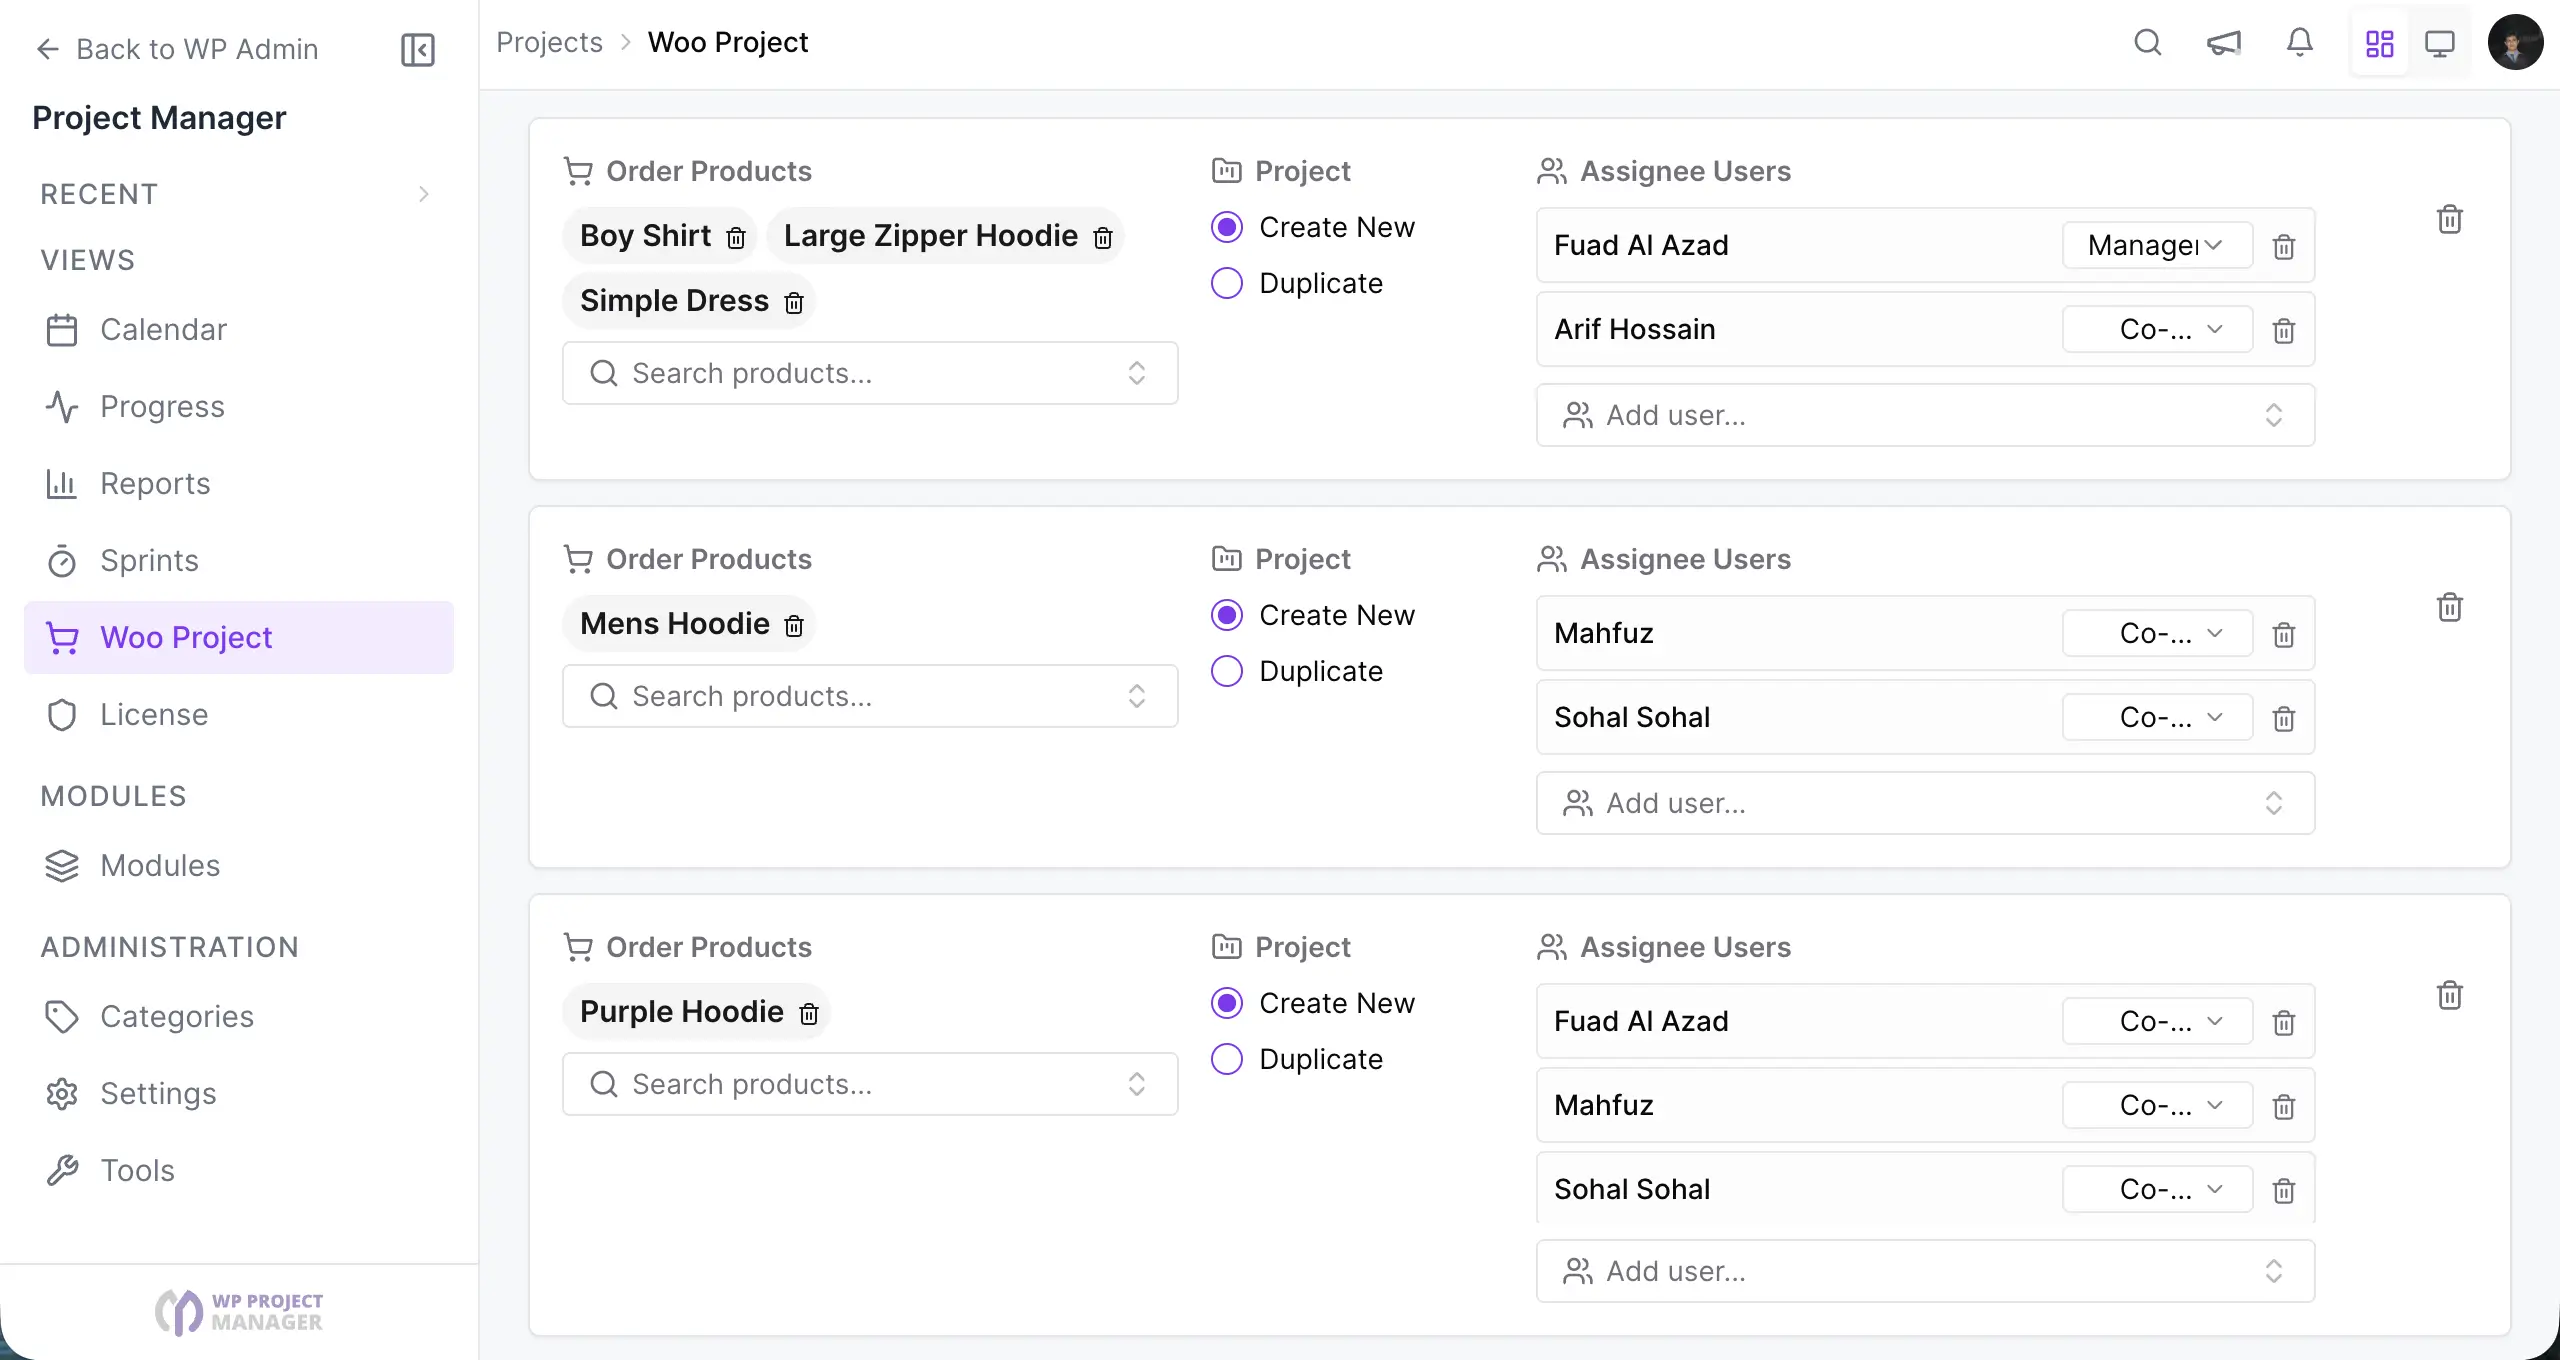Click Arif Hossain assignee name

[1634, 329]
